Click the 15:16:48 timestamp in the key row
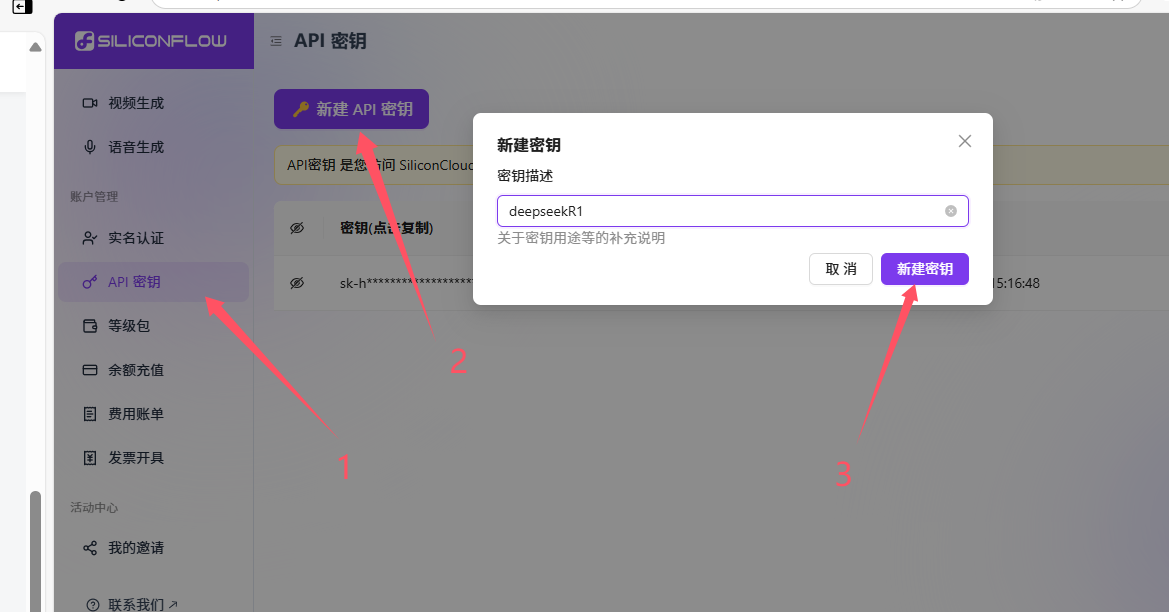 click(x=1017, y=283)
